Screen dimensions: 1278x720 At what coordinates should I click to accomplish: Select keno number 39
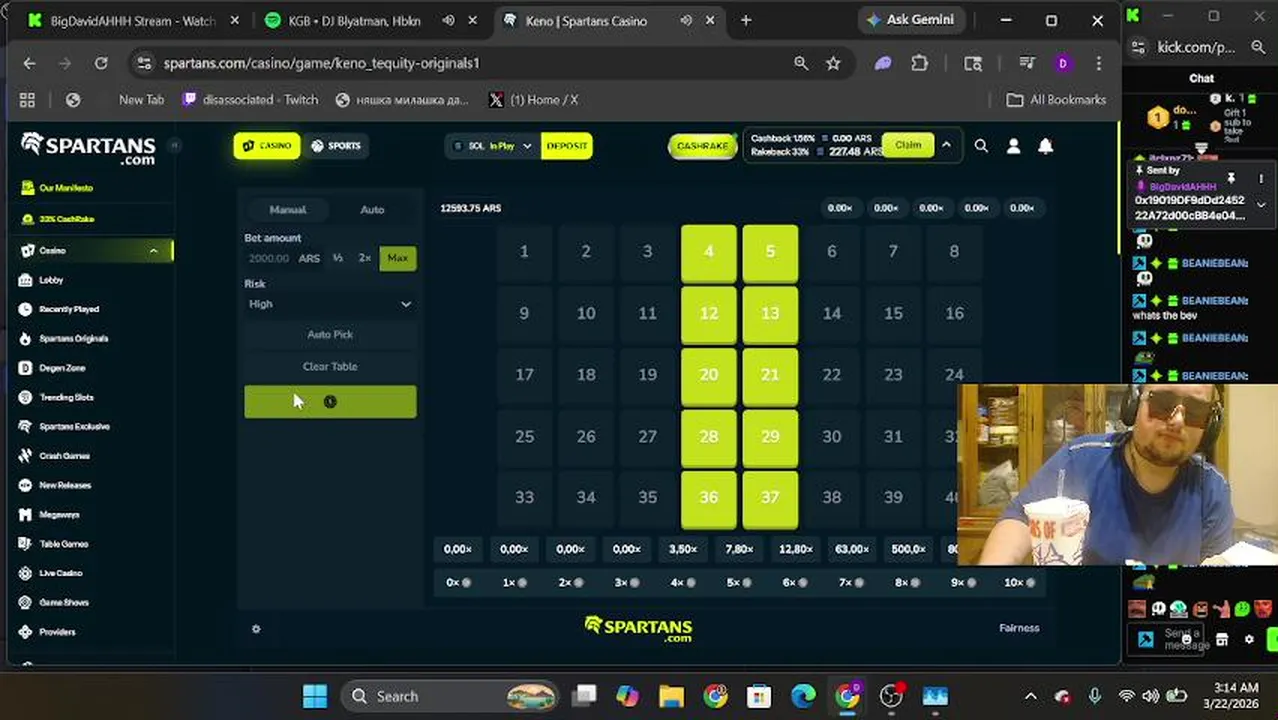893,498
